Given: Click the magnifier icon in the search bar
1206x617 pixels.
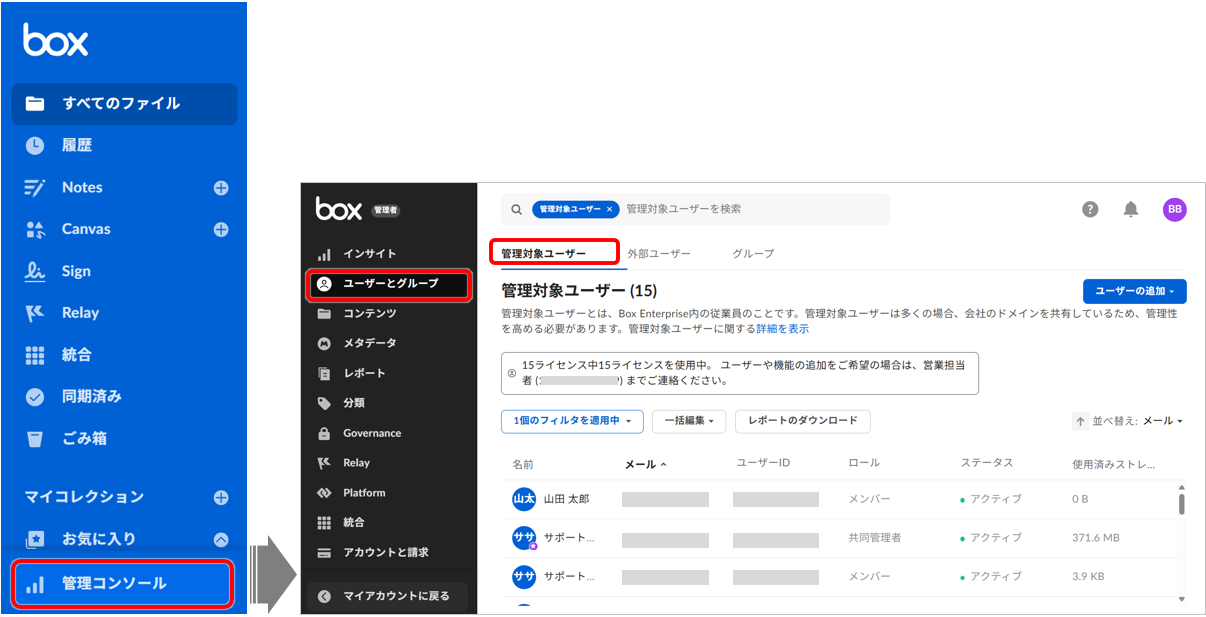Looking at the screenshot, I should [516, 210].
